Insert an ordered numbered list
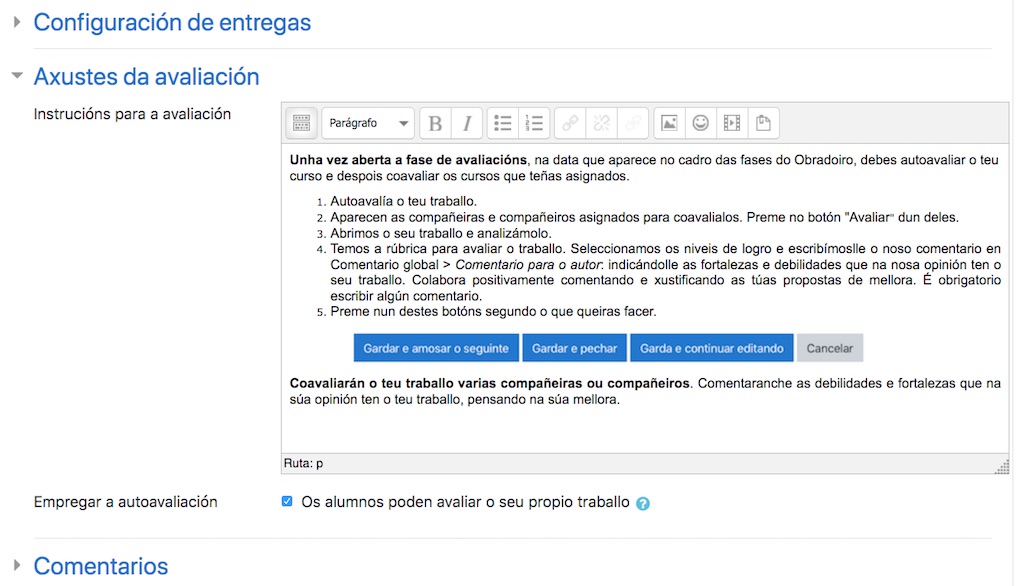This screenshot has height=586, width=1024. 535,122
